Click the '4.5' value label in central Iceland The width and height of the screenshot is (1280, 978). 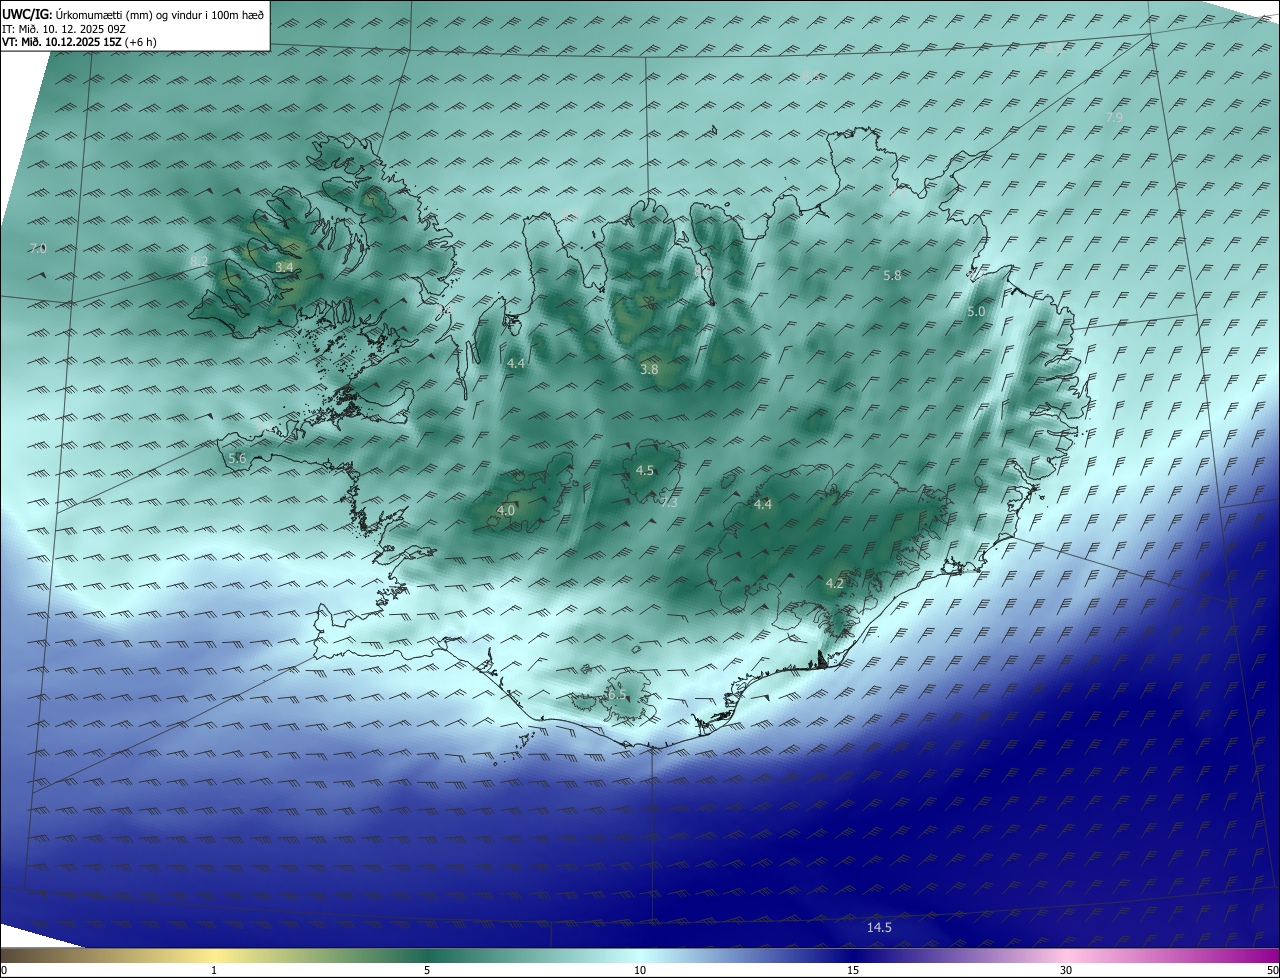(645, 470)
